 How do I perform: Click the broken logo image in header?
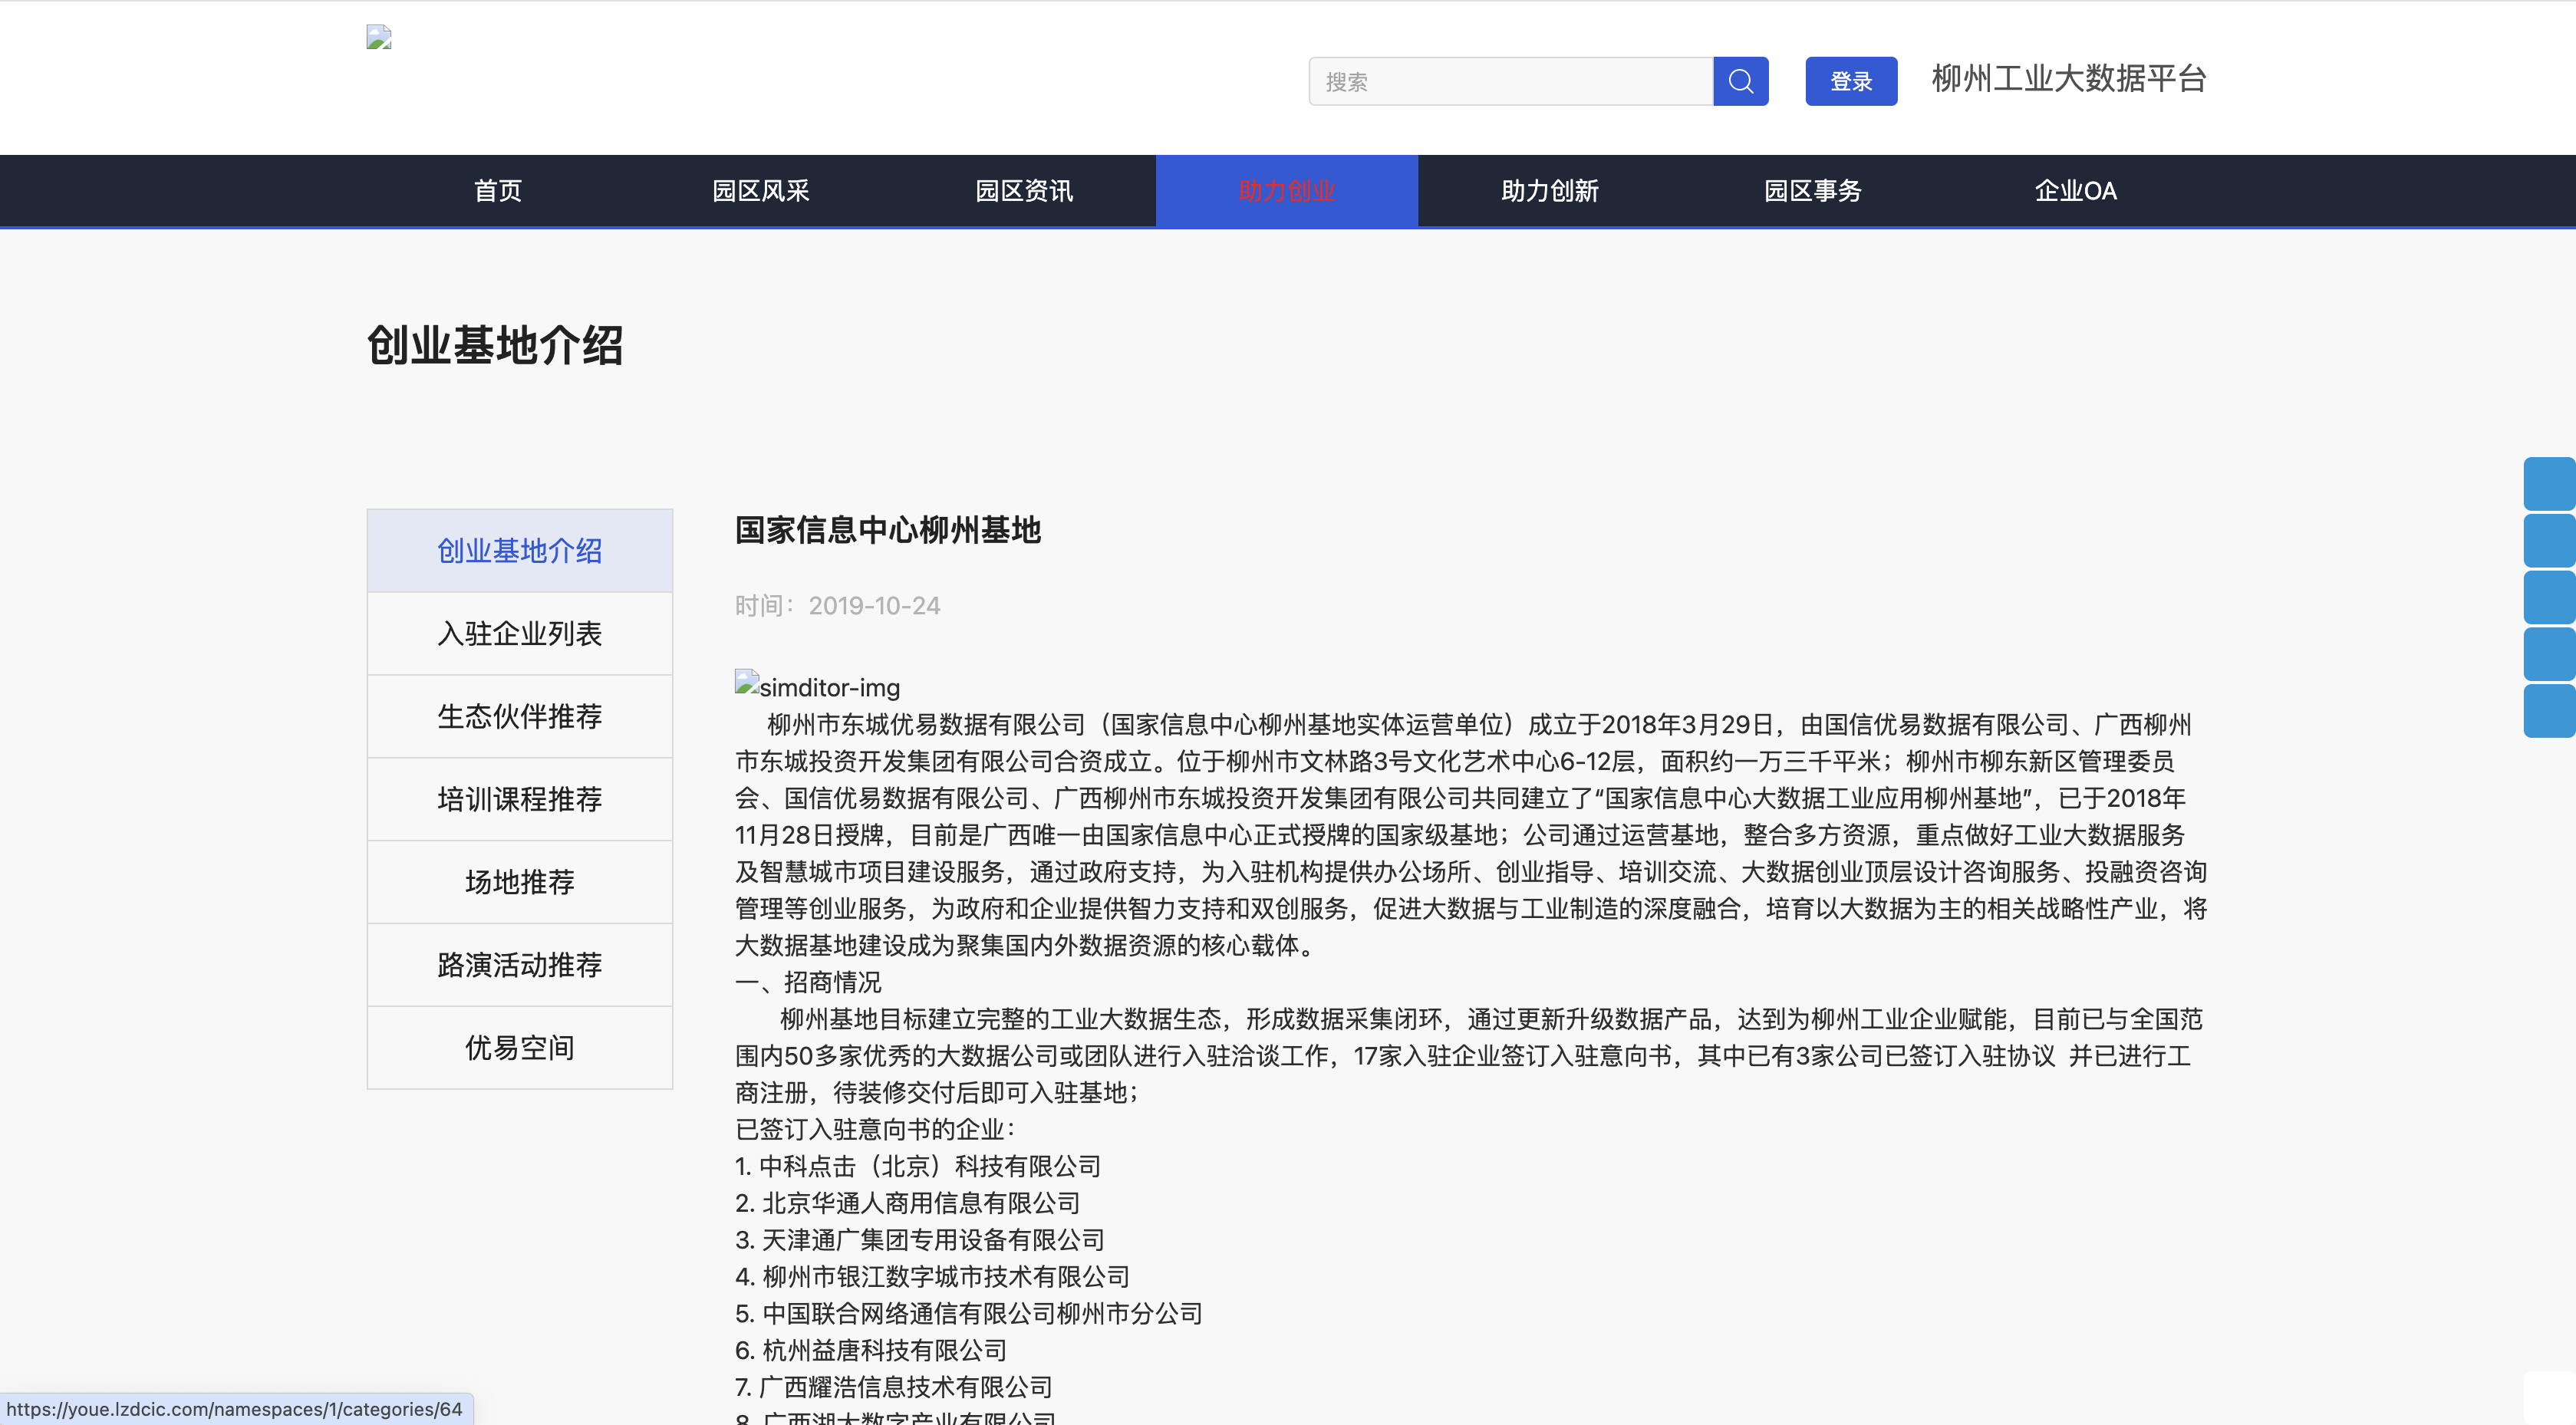[x=379, y=38]
